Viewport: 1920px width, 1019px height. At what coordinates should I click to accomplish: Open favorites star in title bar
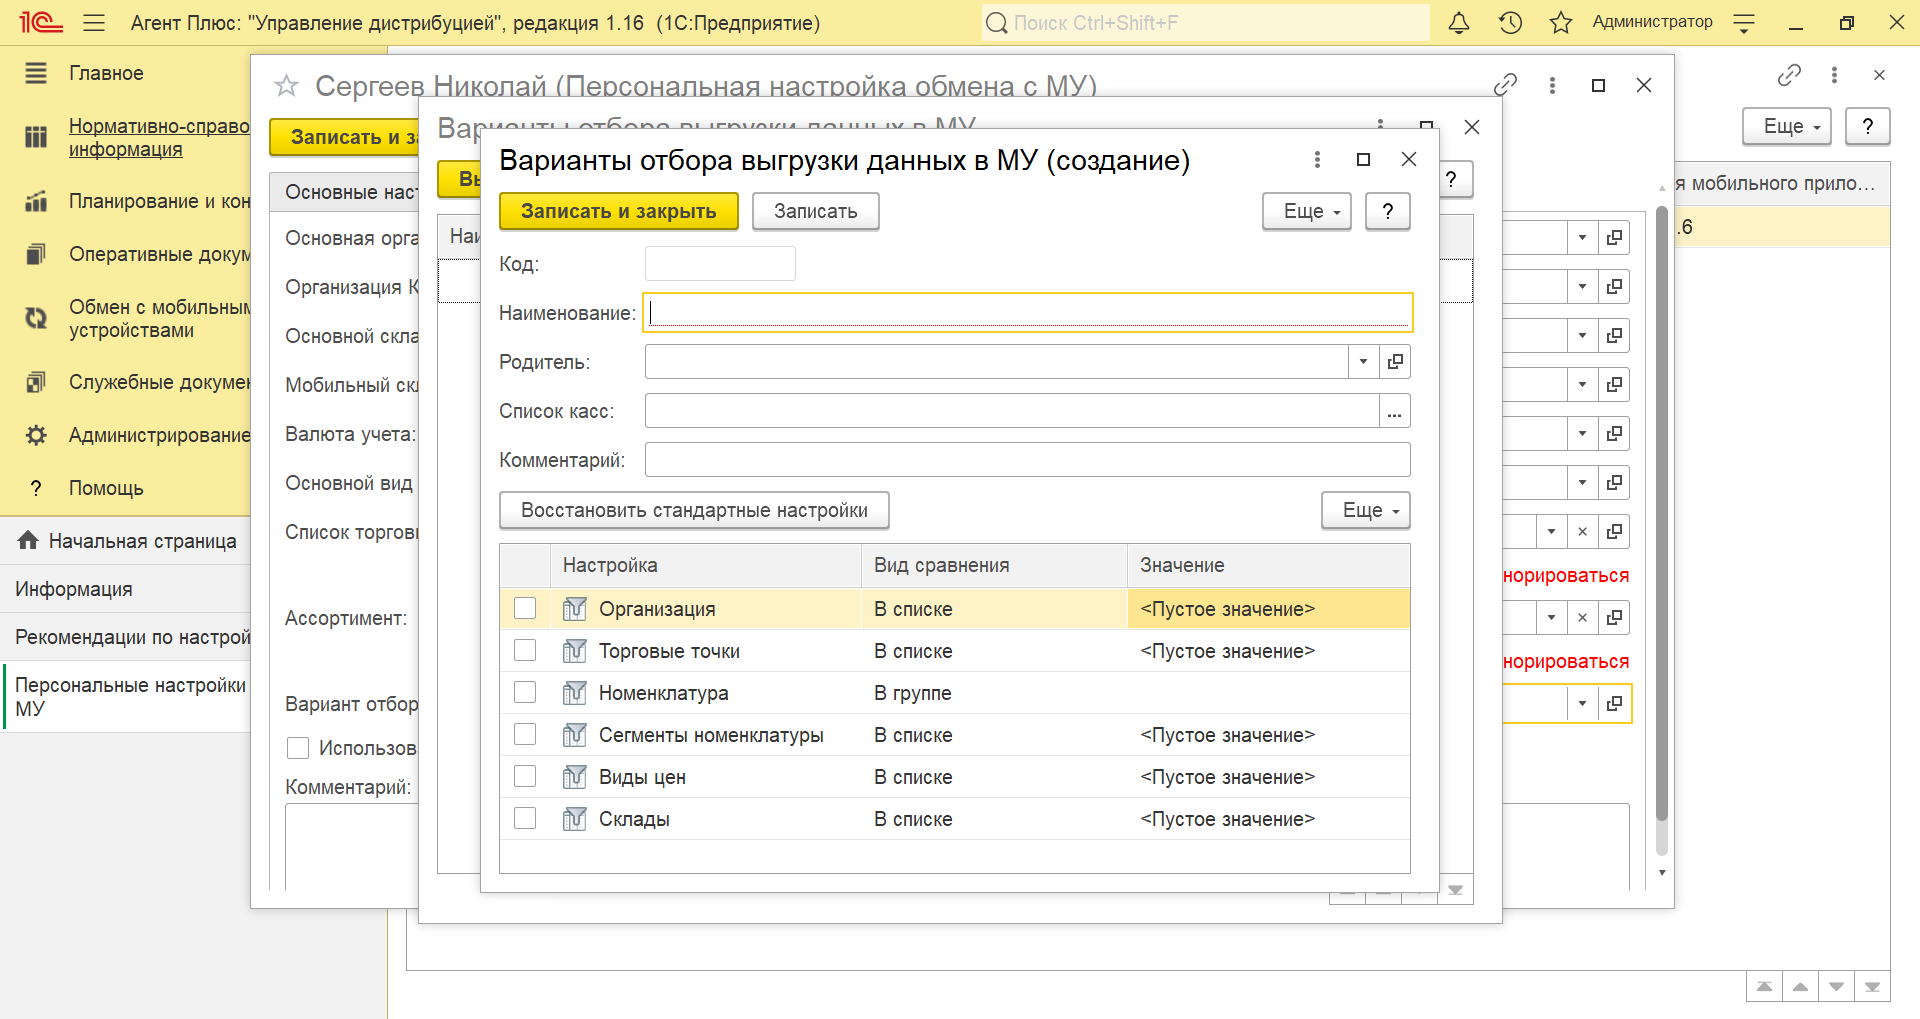click(x=1561, y=22)
